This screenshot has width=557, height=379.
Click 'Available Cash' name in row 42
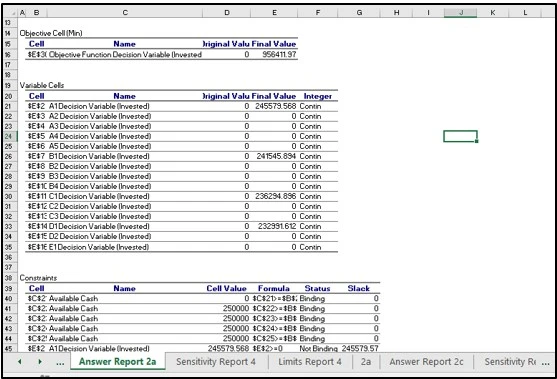(x=74, y=319)
